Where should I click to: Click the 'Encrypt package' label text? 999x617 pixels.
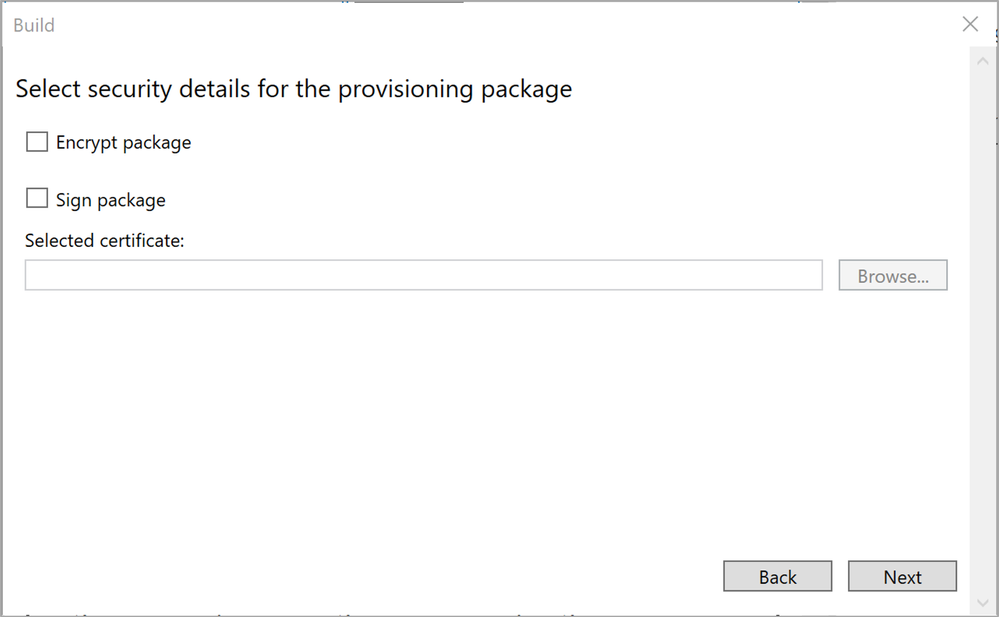tap(123, 143)
